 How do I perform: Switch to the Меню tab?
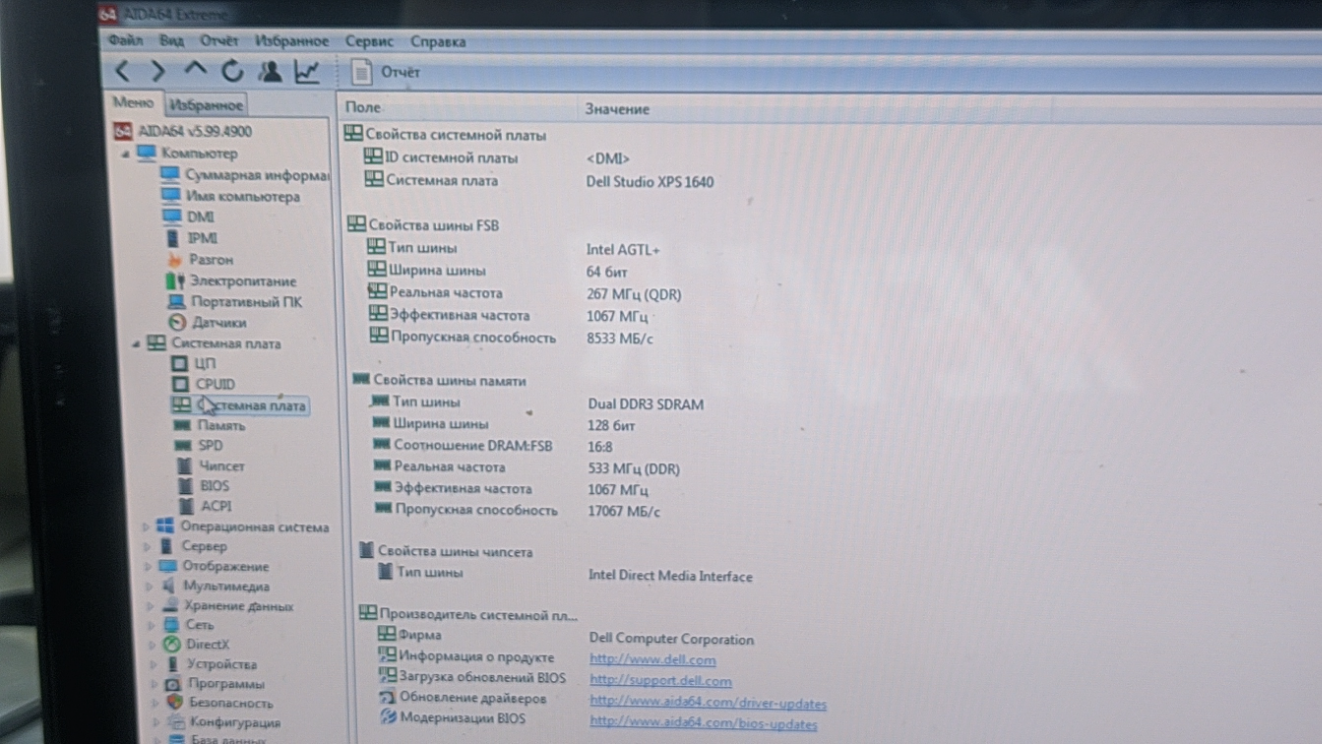[x=133, y=103]
